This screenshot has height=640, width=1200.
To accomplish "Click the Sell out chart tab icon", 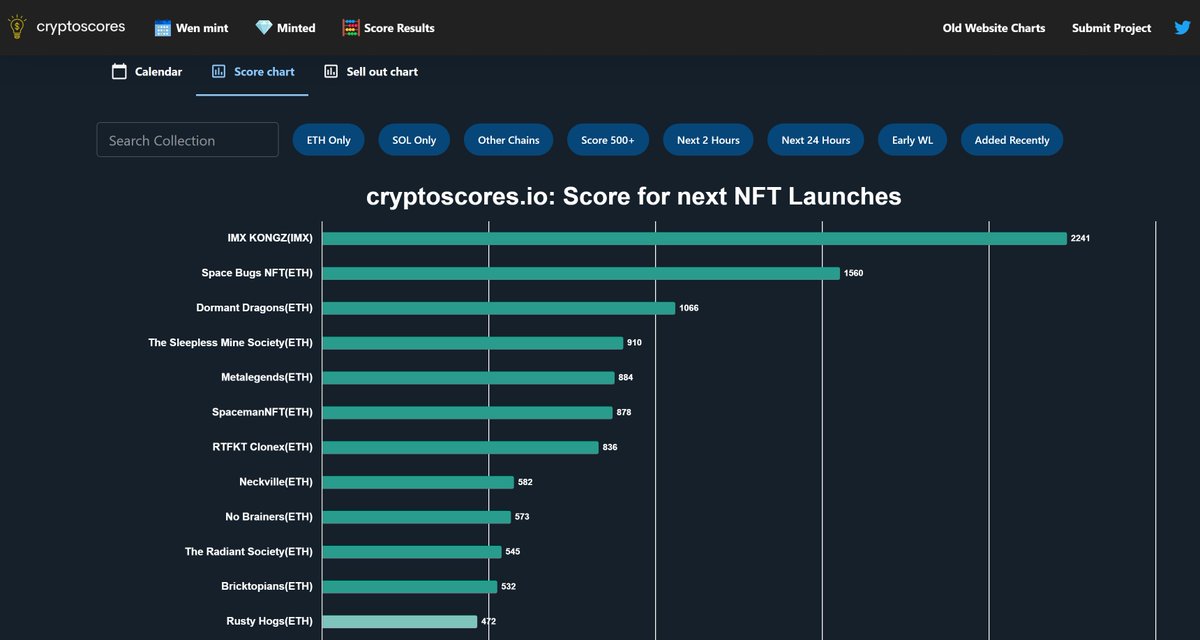I will [331, 71].
